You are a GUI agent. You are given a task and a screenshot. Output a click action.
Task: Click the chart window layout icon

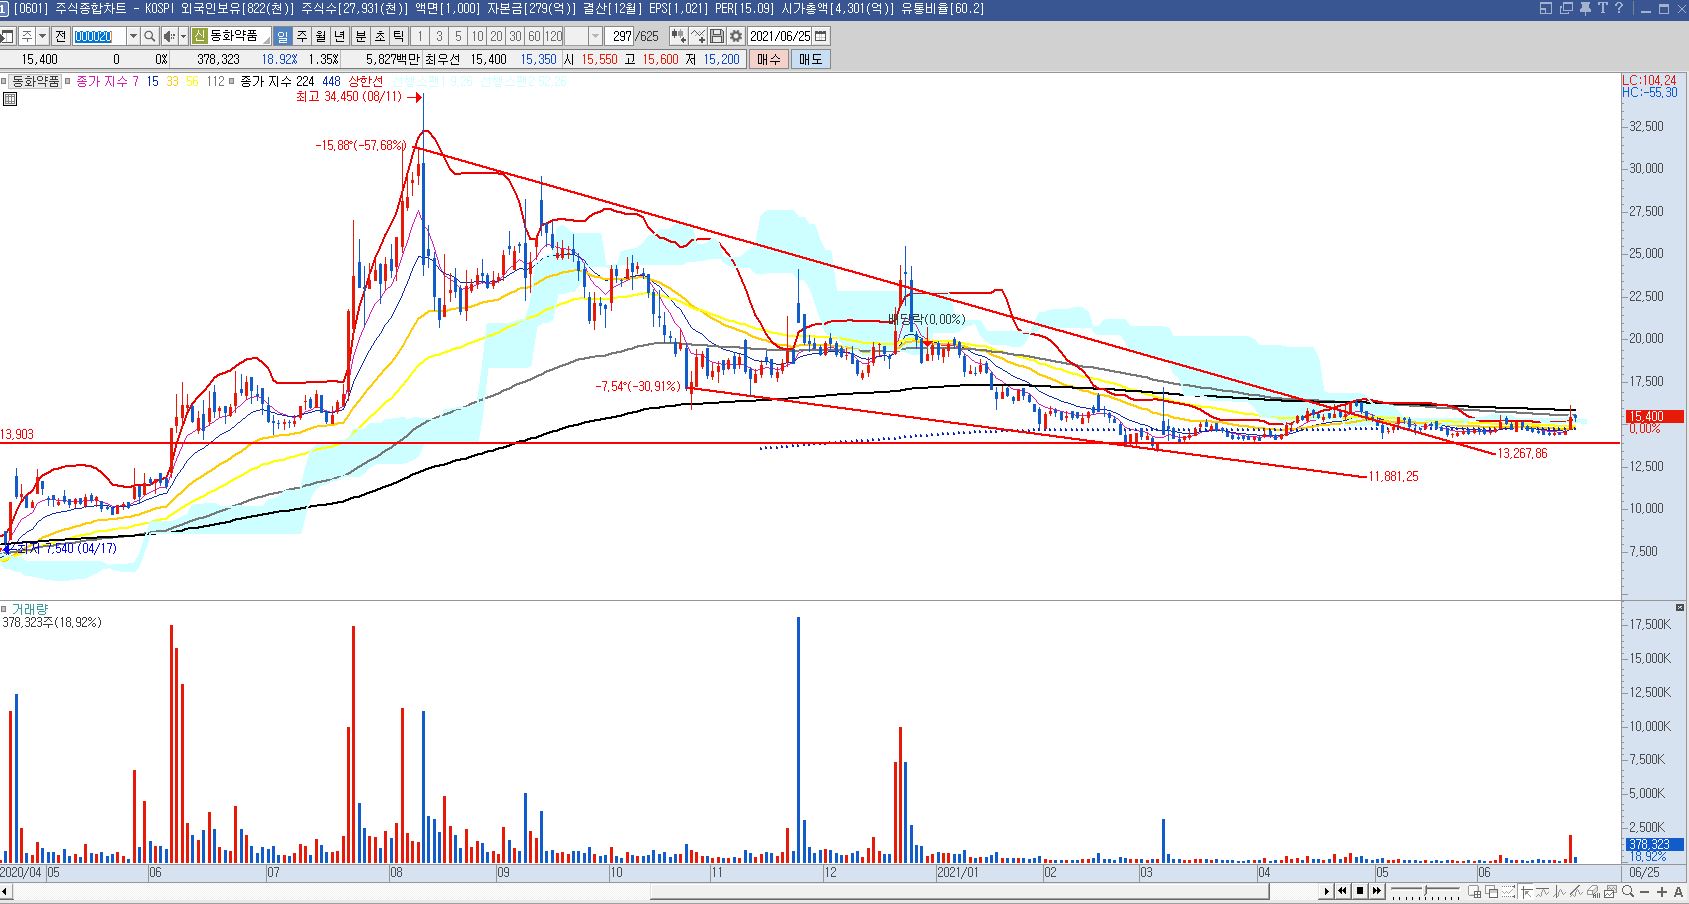tap(1474, 891)
